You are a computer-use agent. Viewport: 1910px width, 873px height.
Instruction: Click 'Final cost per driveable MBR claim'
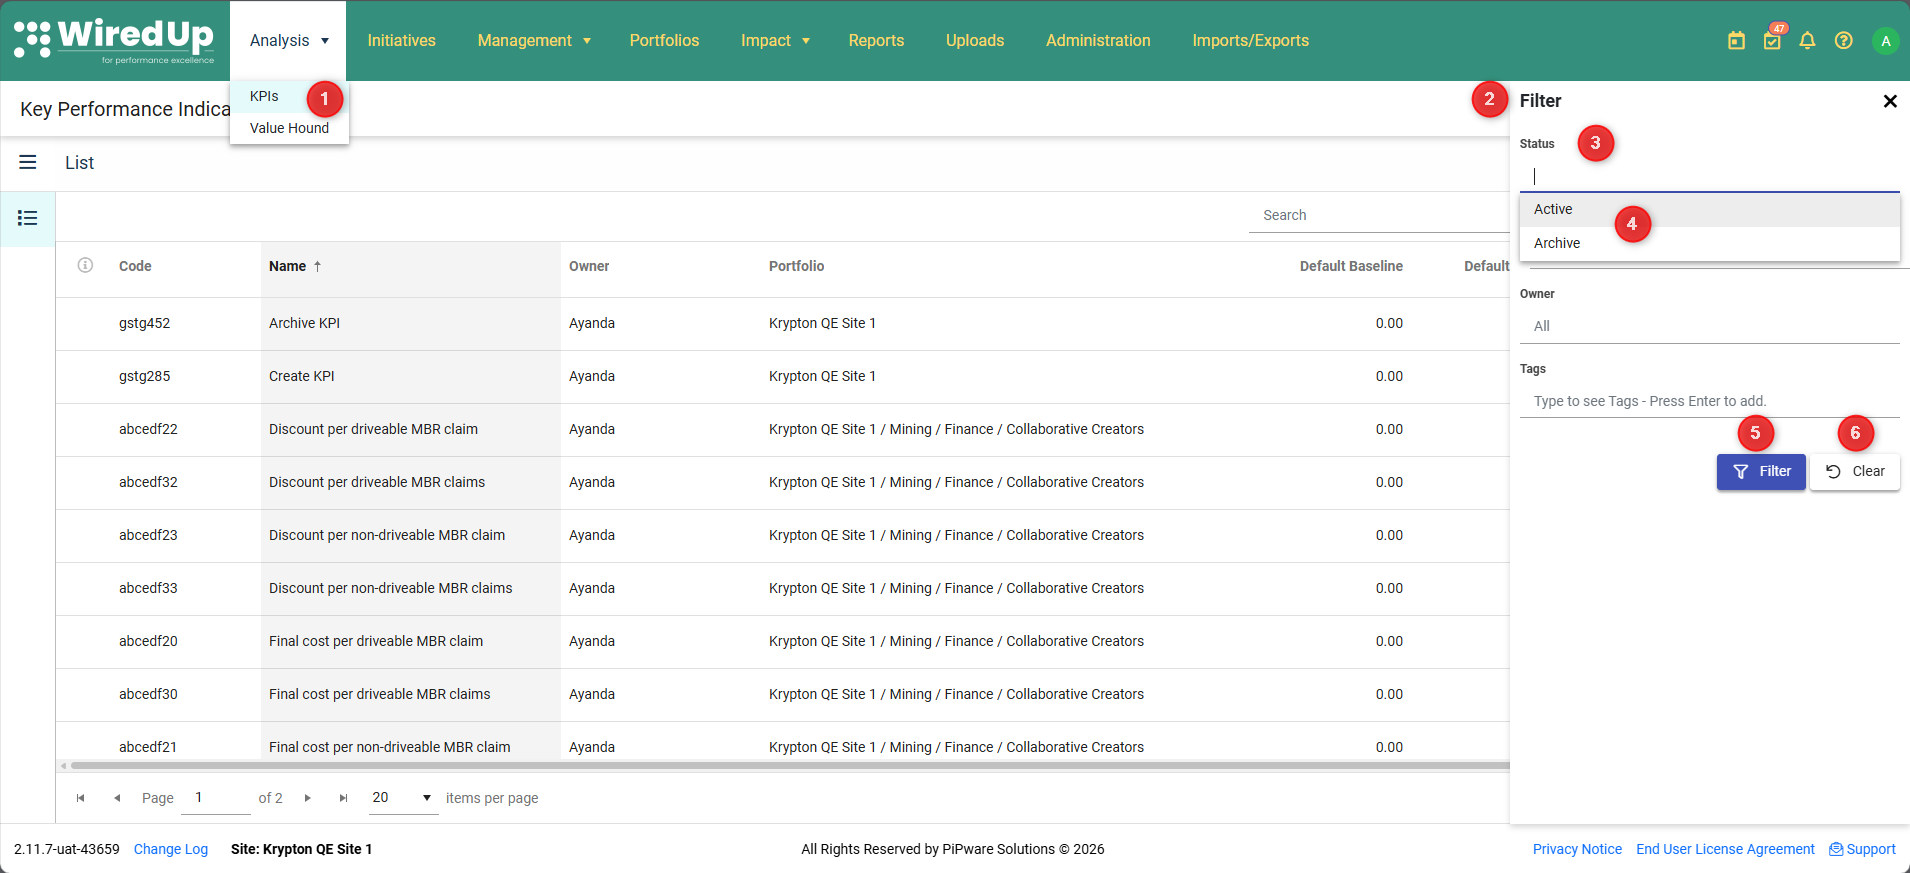[375, 641]
